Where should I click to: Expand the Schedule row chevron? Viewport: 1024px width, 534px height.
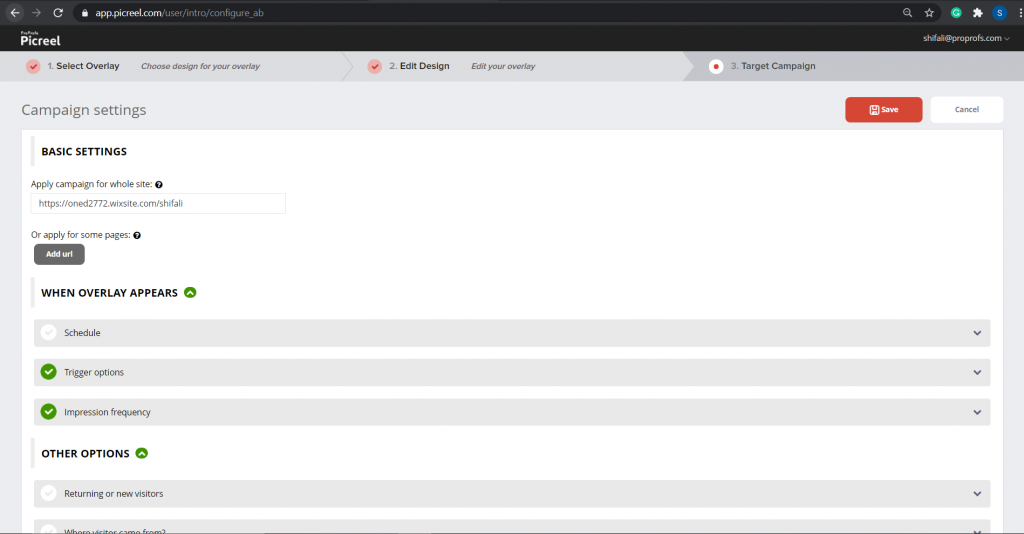(977, 333)
